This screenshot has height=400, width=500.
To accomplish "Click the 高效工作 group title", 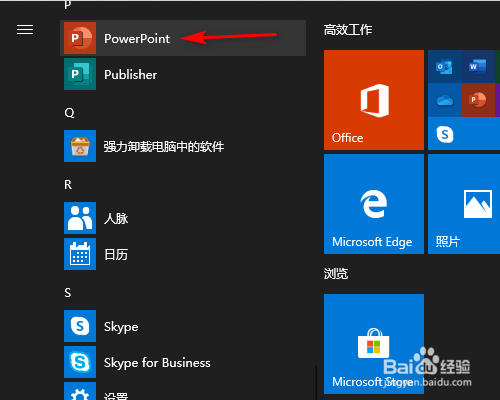I will 348,30.
